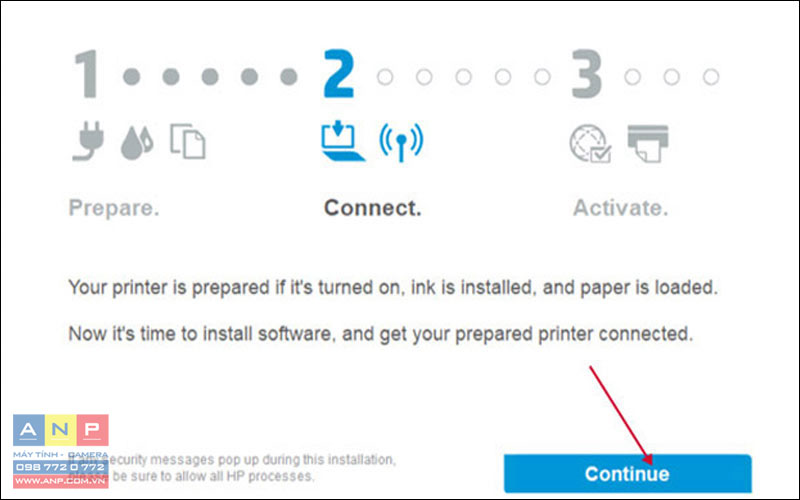Viewport: 800px width, 500px height.
Task: Click the gray printer icon under step 3
Action: click(647, 143)
